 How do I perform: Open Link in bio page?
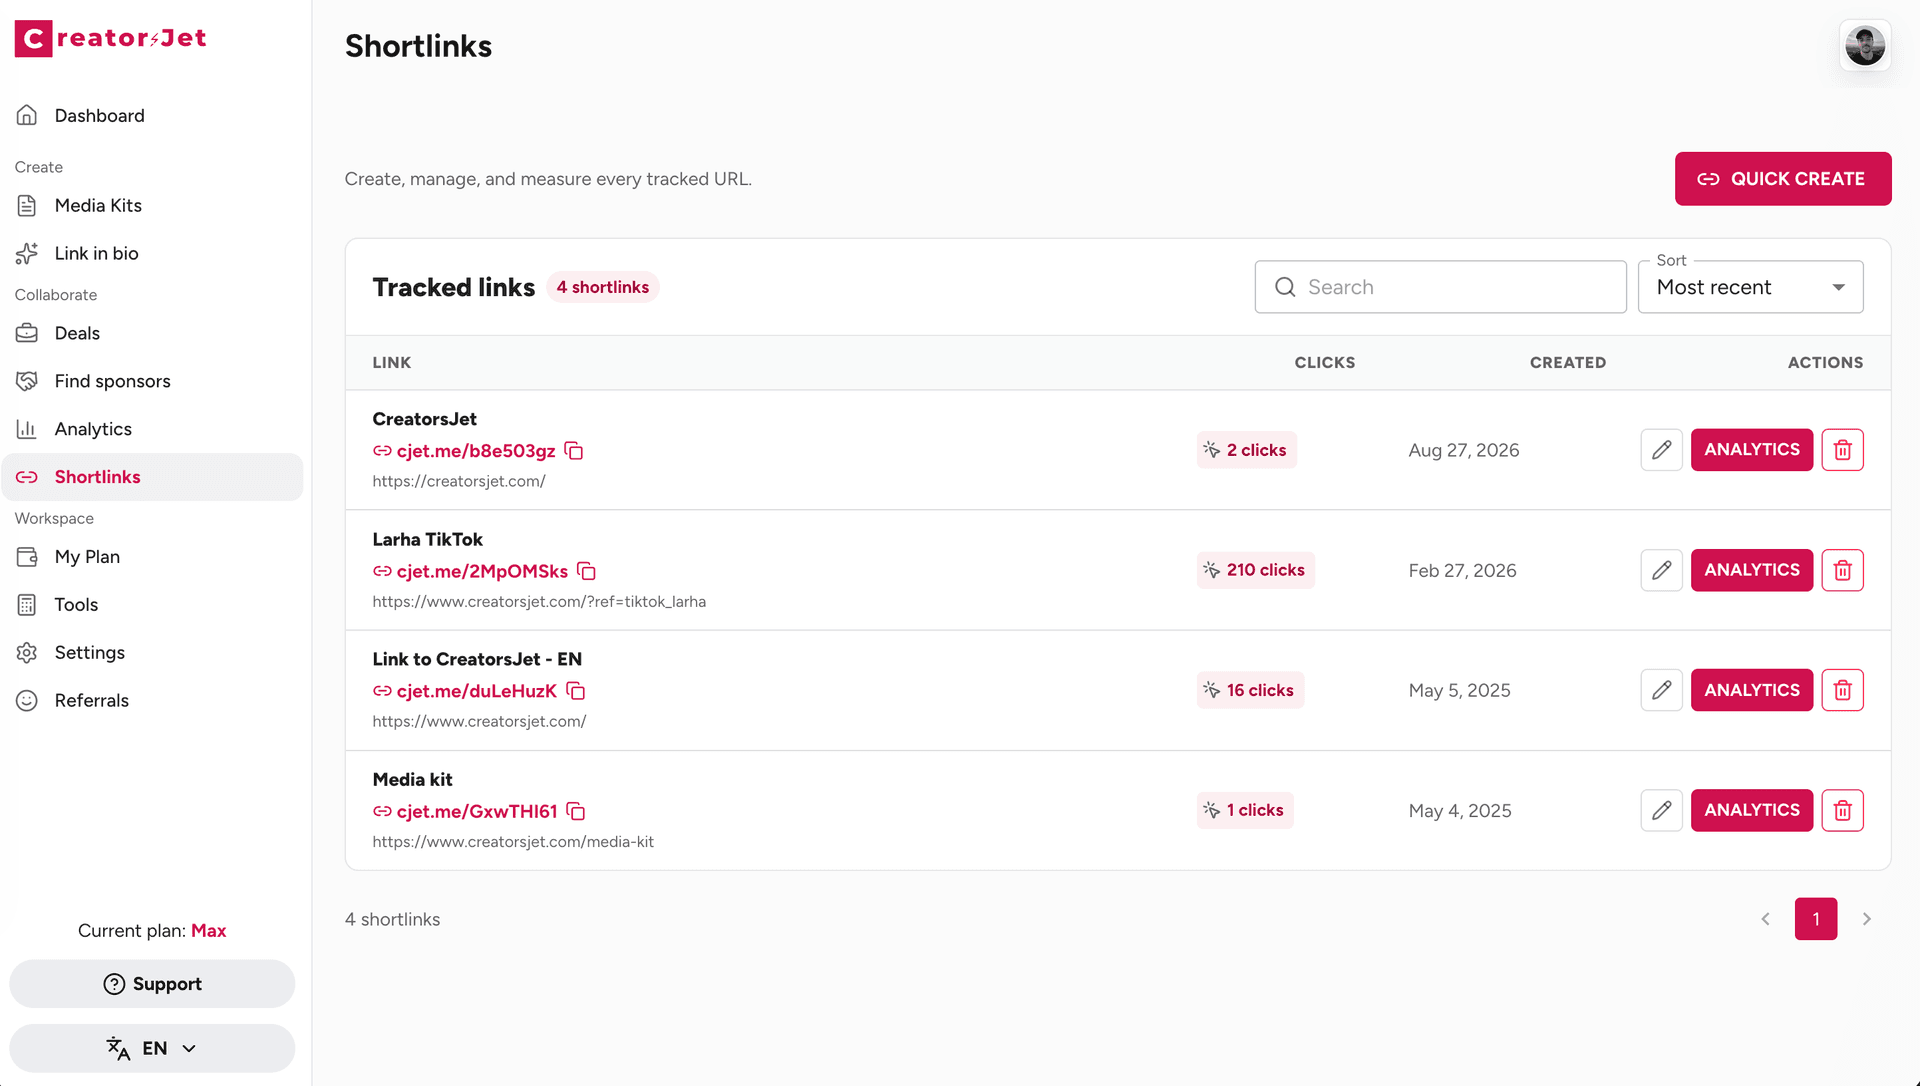[152, 253]
